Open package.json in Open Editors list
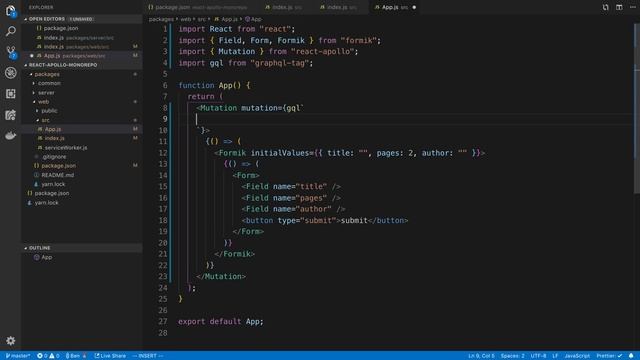The height and width of the screenshot is (360, 640). pyautogui.click(x=82, y=28)
